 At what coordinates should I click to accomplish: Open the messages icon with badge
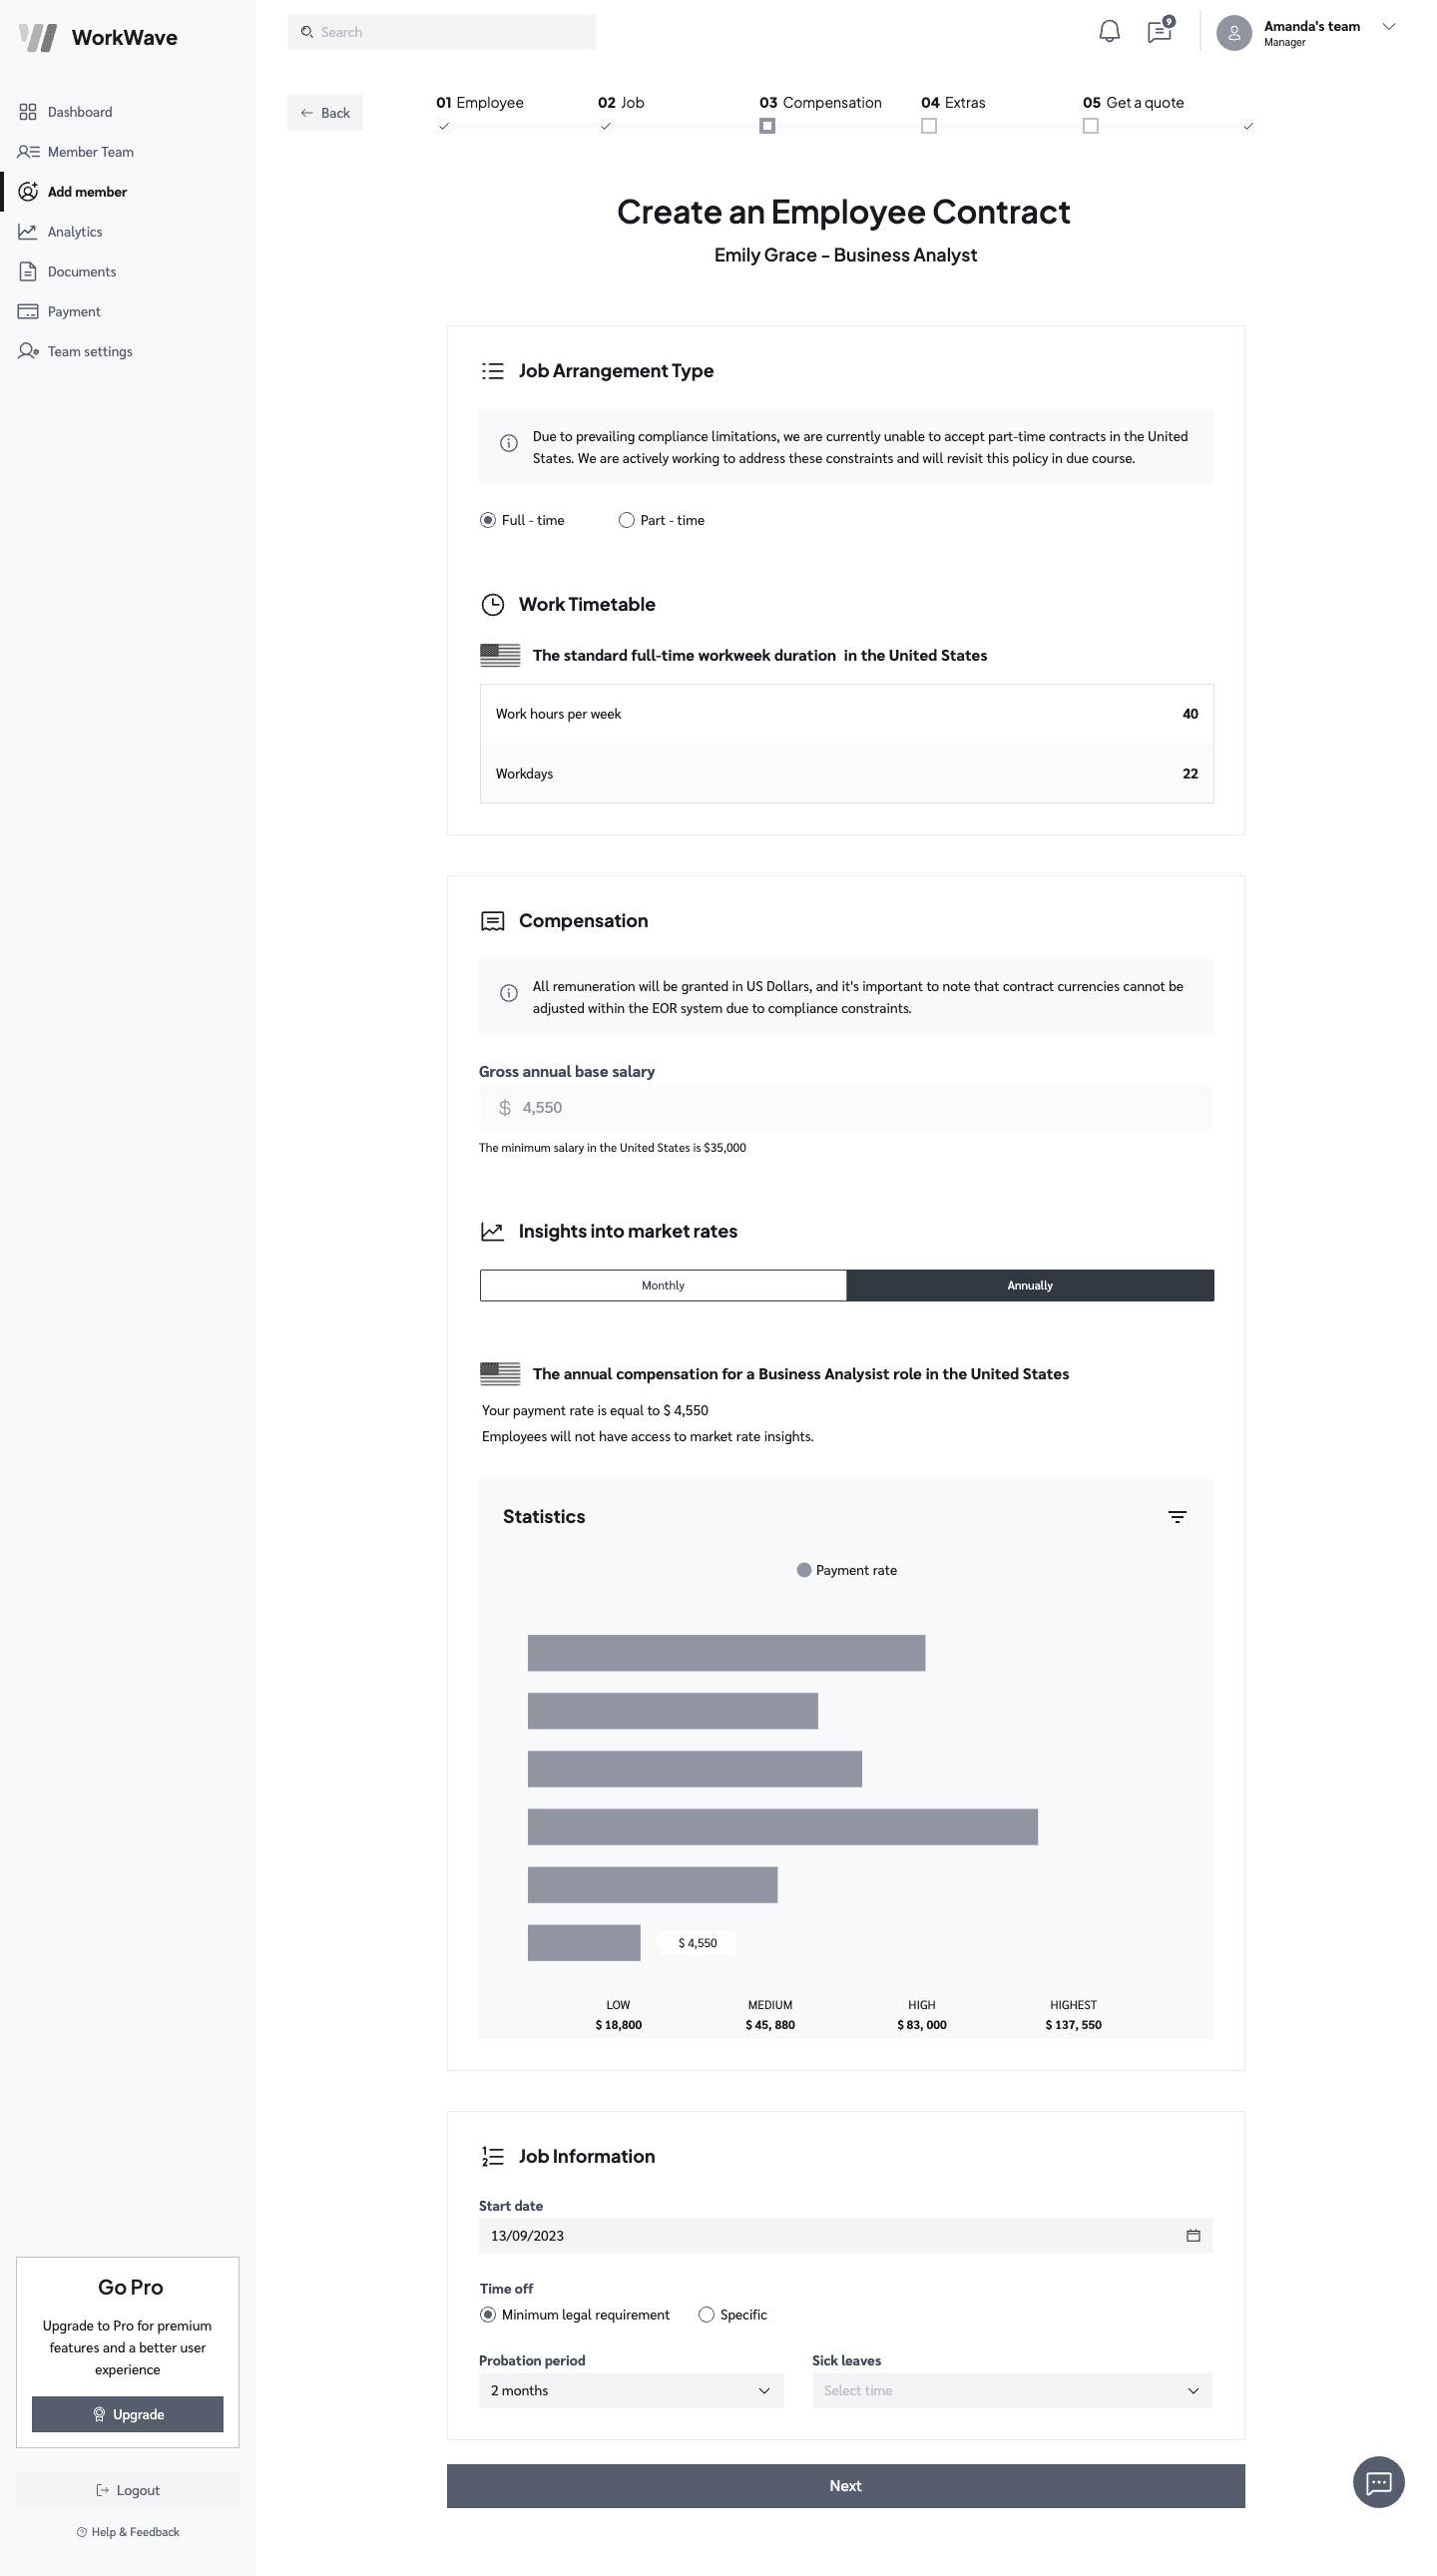click(1159, 32)
